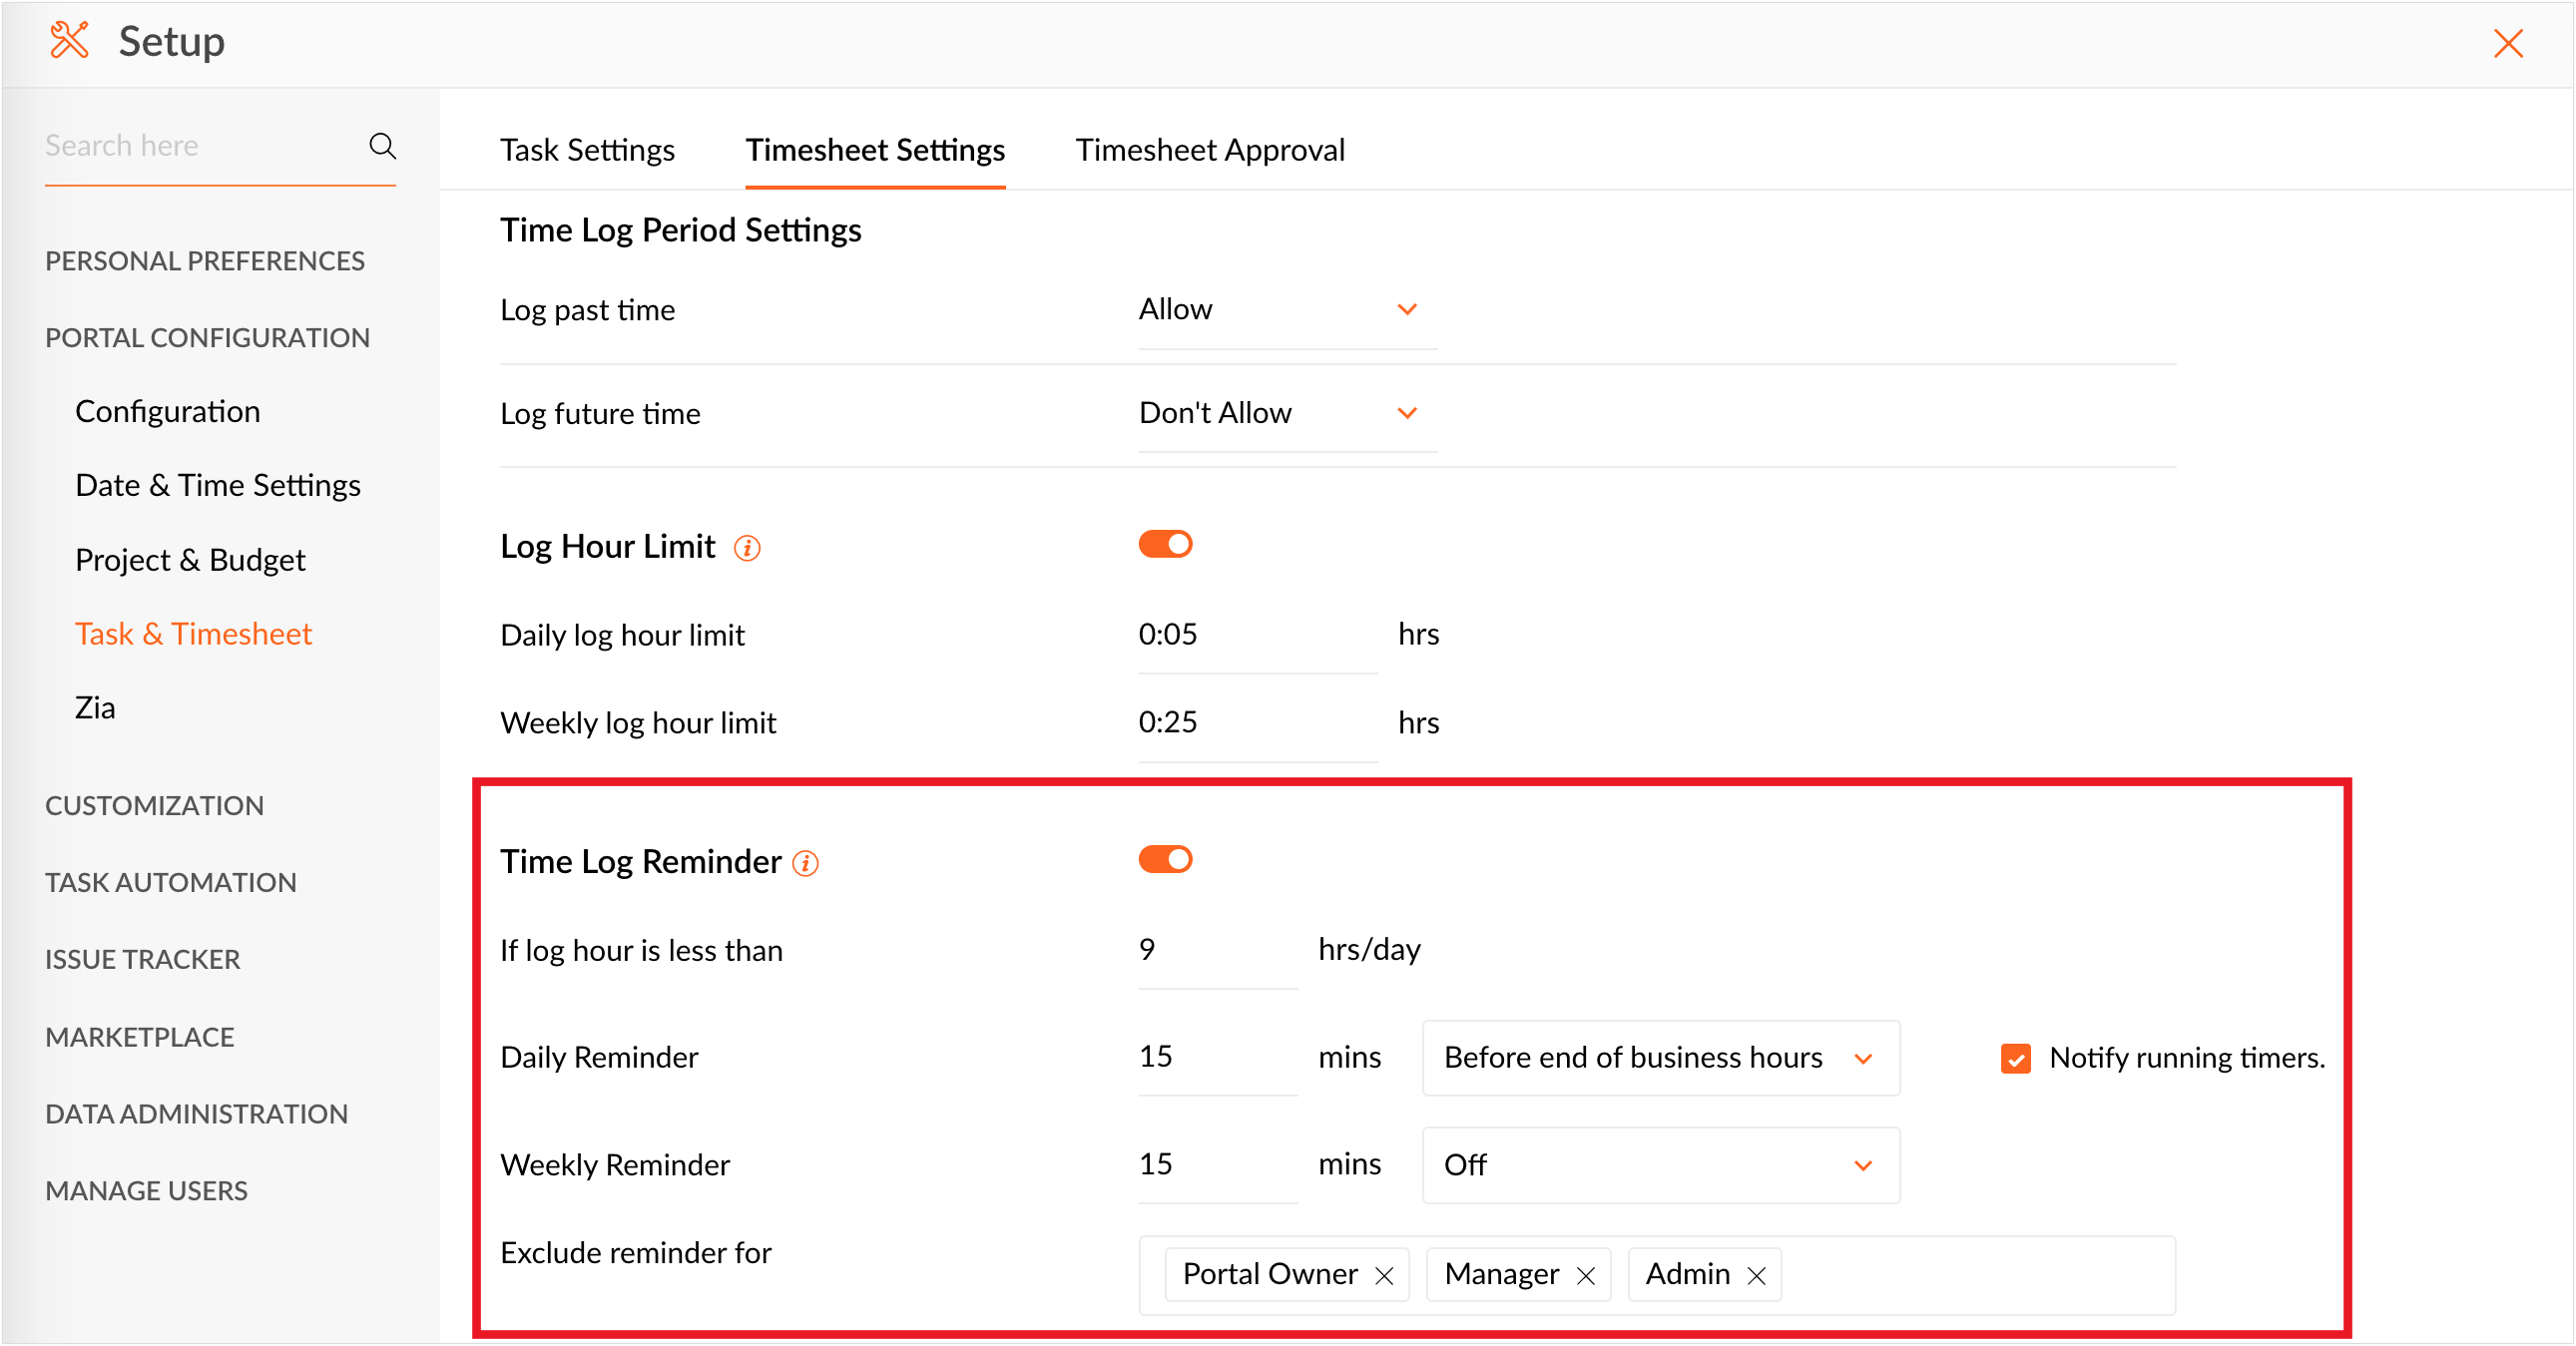2576x1346 pixels.
Task: Open the Log future time dropdown
Action: pos(1286,414)
